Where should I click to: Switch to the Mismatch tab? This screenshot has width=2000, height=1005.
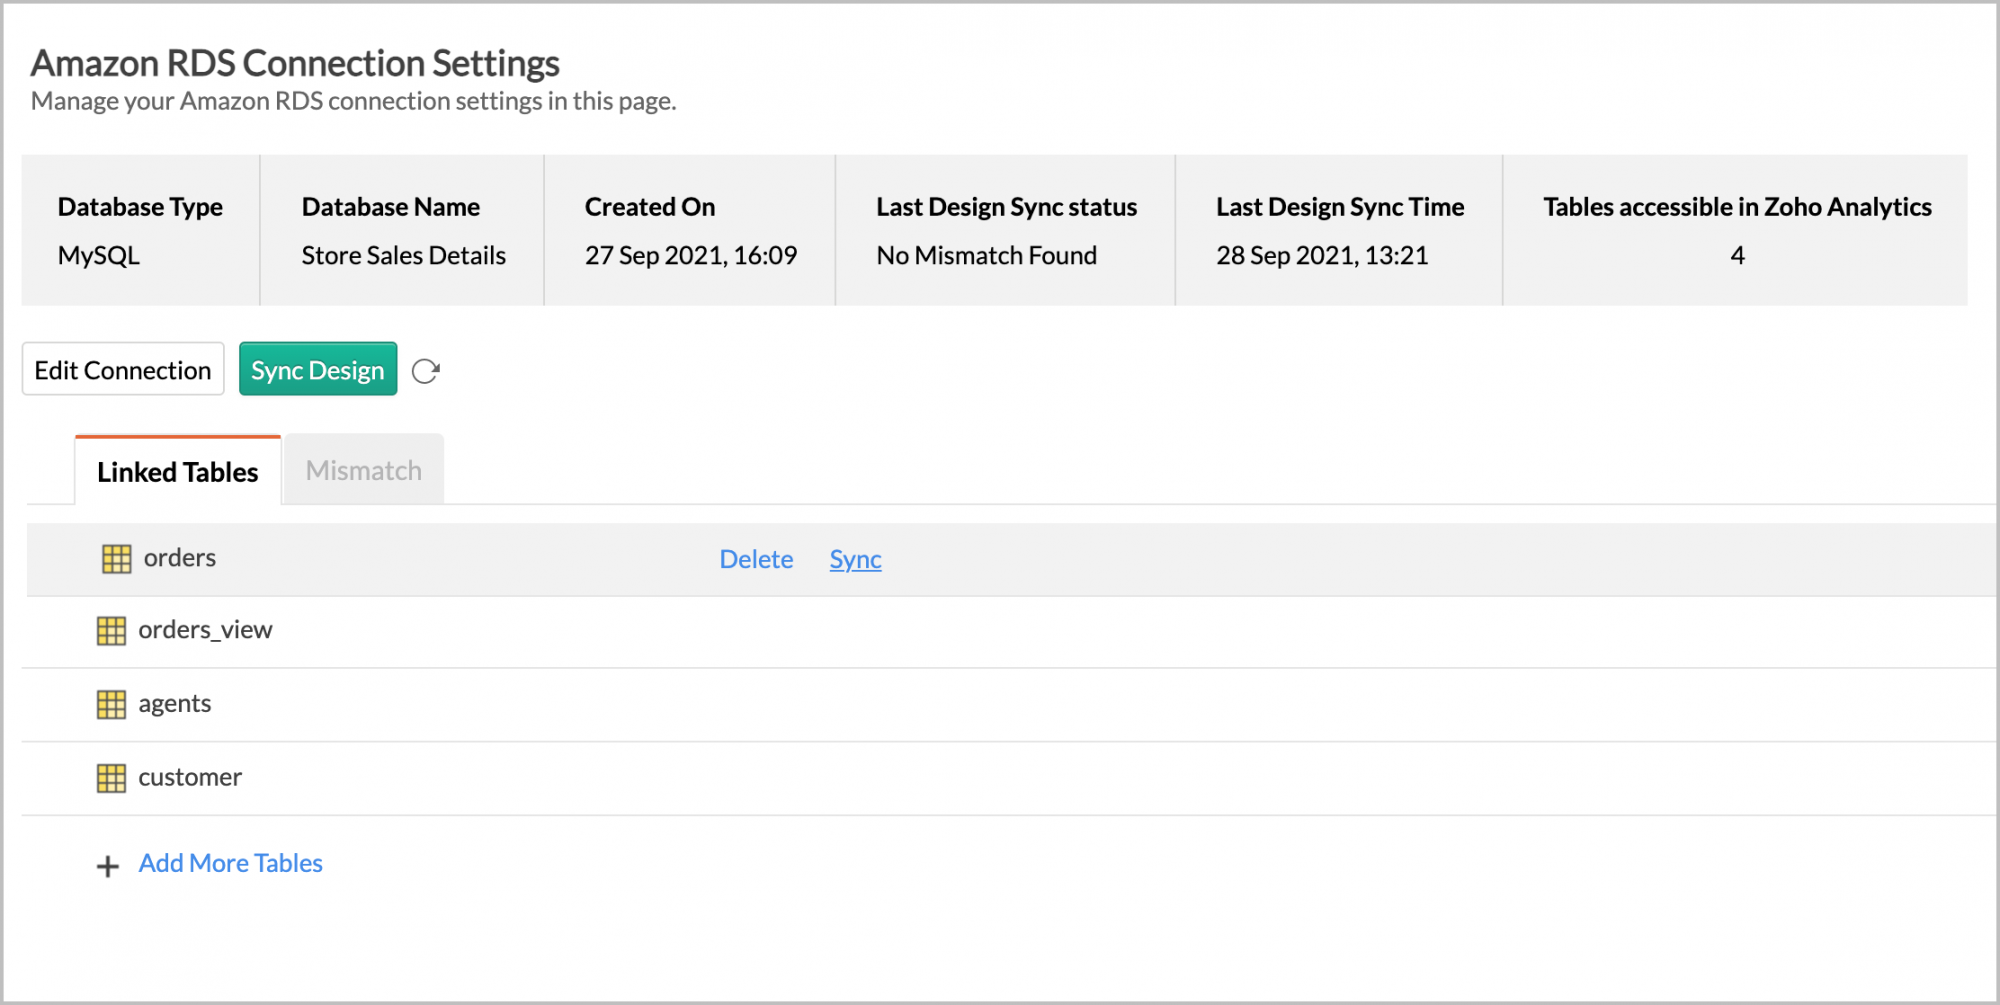364,470
